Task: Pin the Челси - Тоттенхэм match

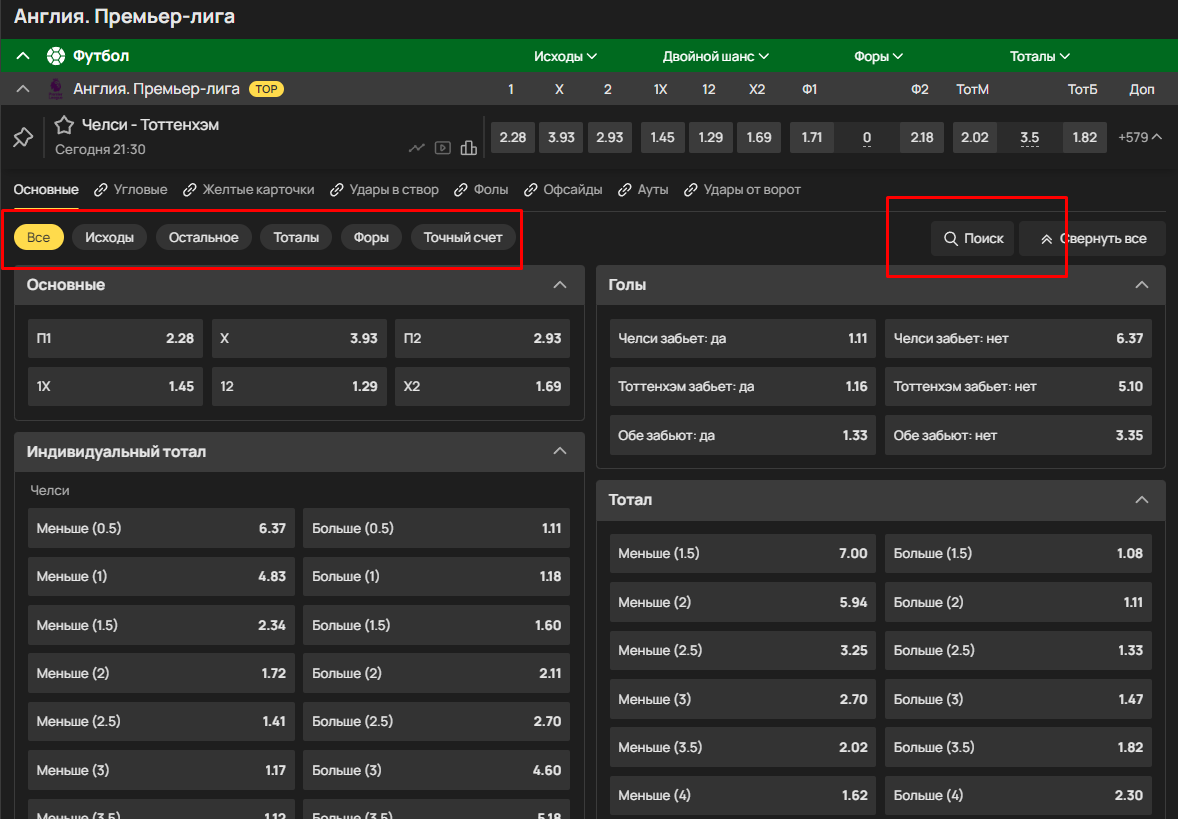Action: pyautogui.click(x=23, y=138)
